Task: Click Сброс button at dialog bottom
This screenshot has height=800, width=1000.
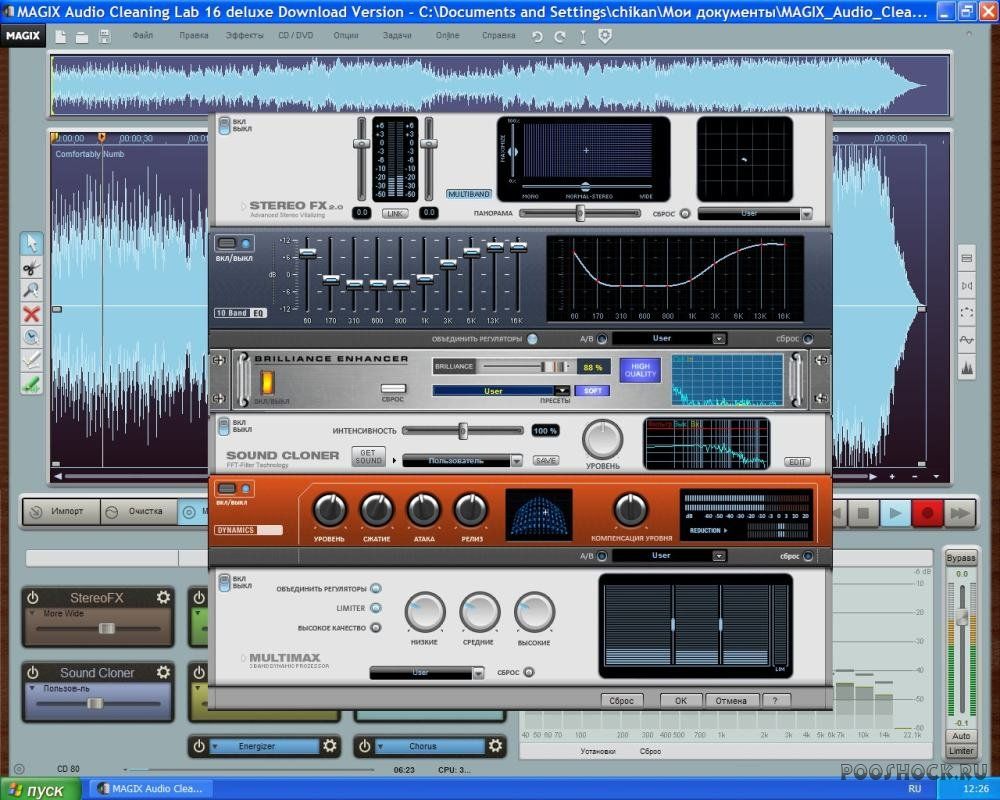Action: tap(621, 700)
